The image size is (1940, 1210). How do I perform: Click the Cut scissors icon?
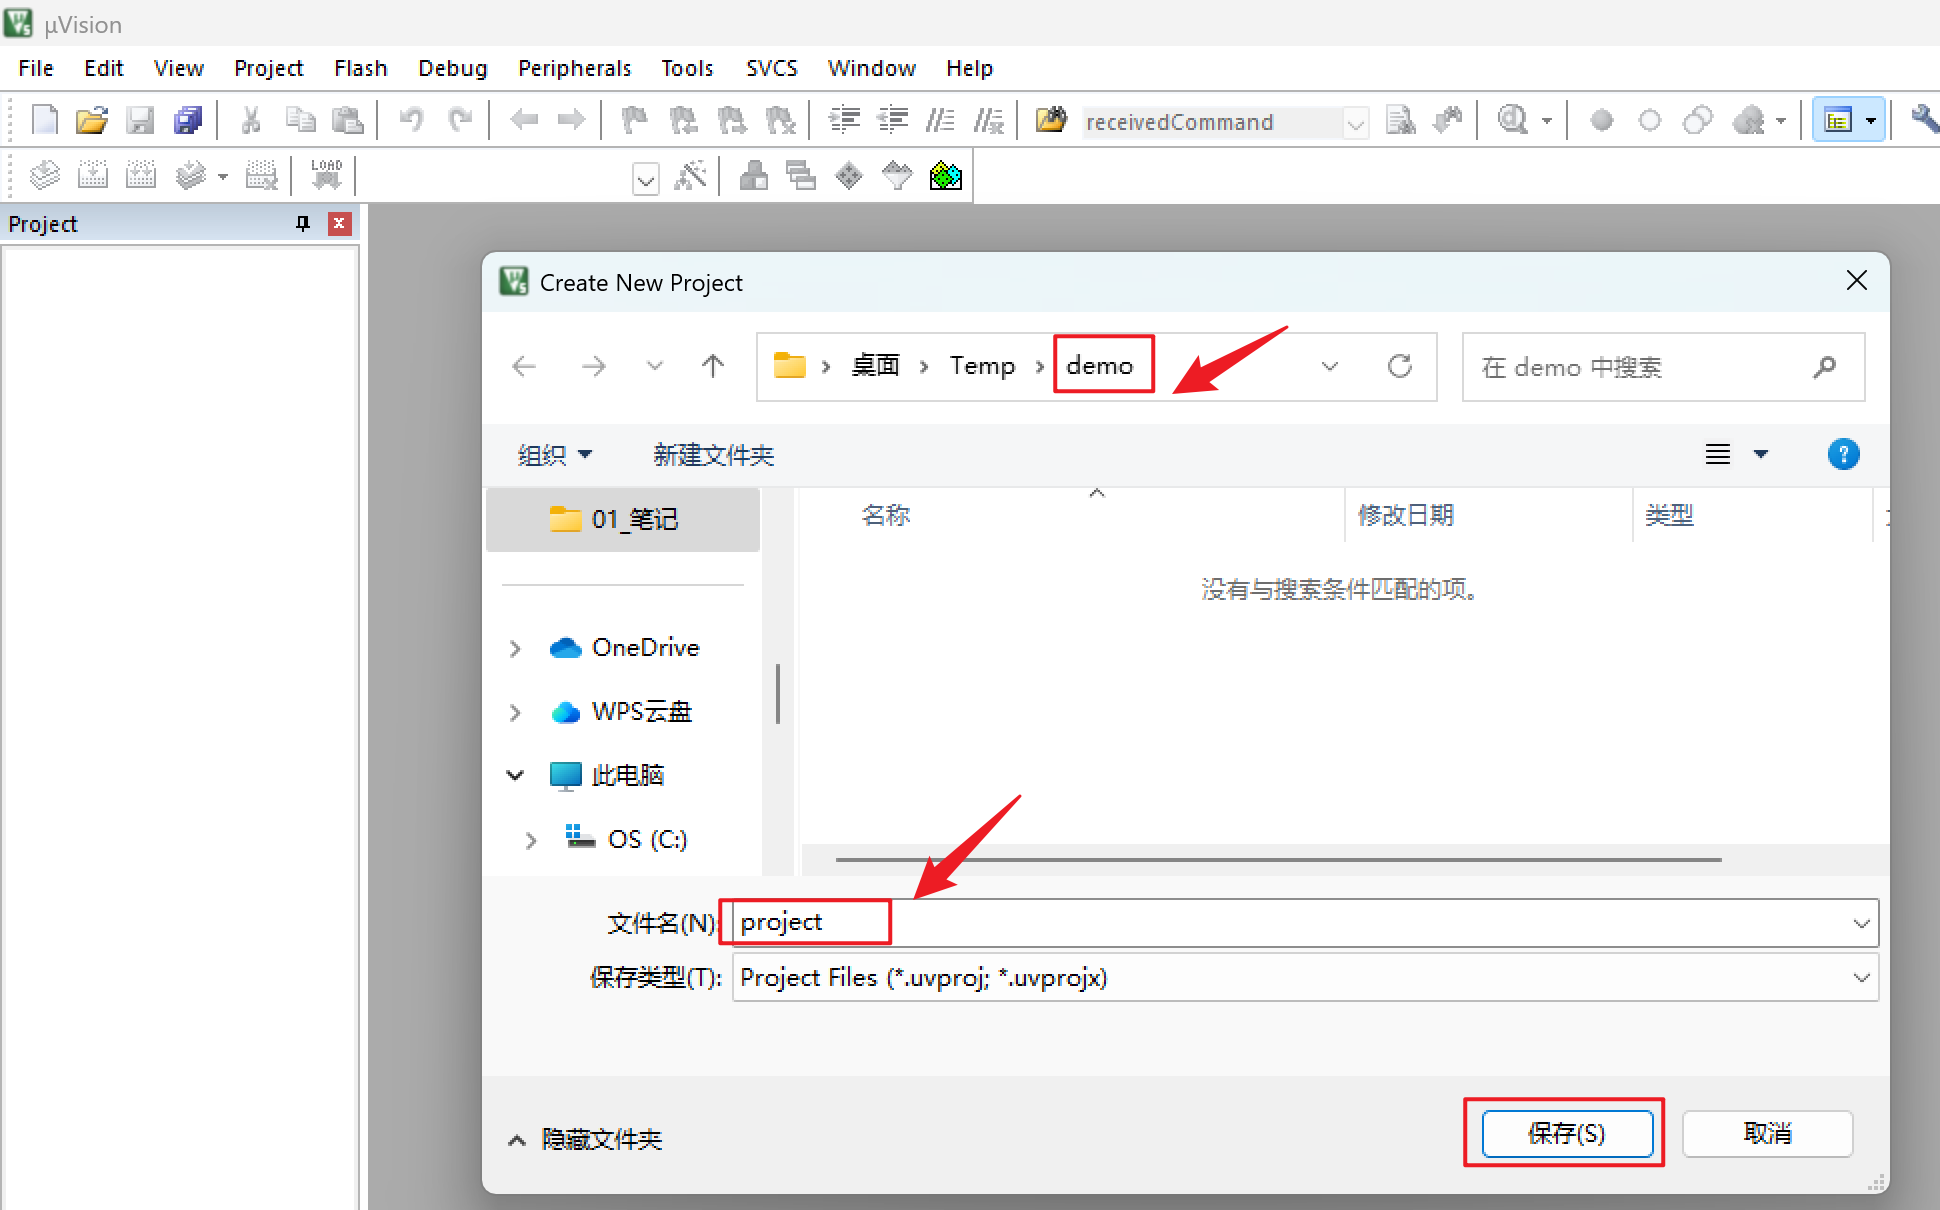pos(251,121)
